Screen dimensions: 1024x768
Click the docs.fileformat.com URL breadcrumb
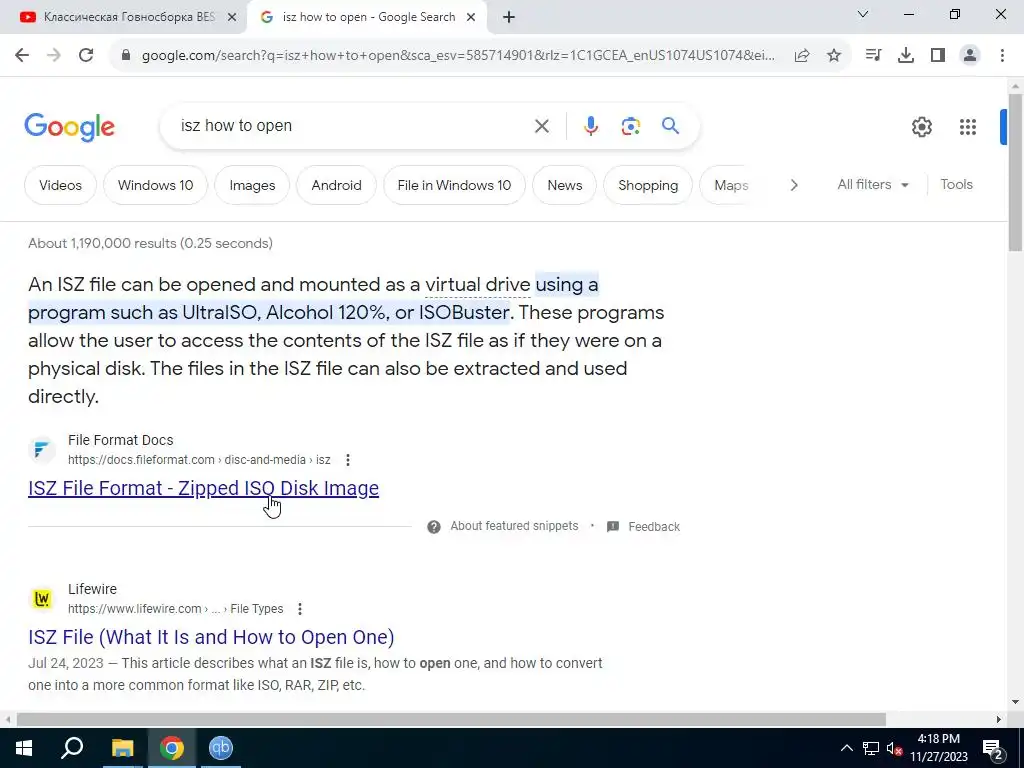pyautogui.click(x=199, y=460)
